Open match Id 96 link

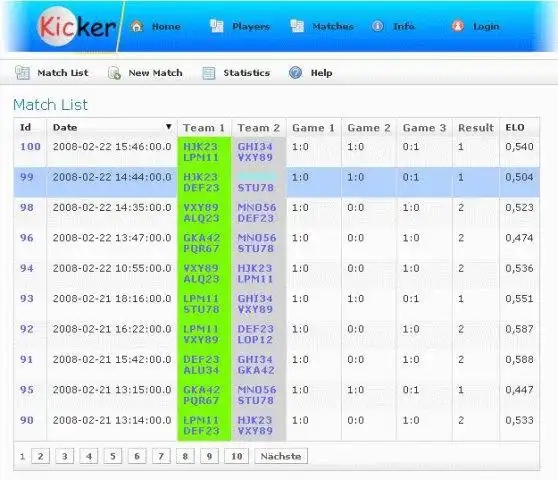pos(27,238)
